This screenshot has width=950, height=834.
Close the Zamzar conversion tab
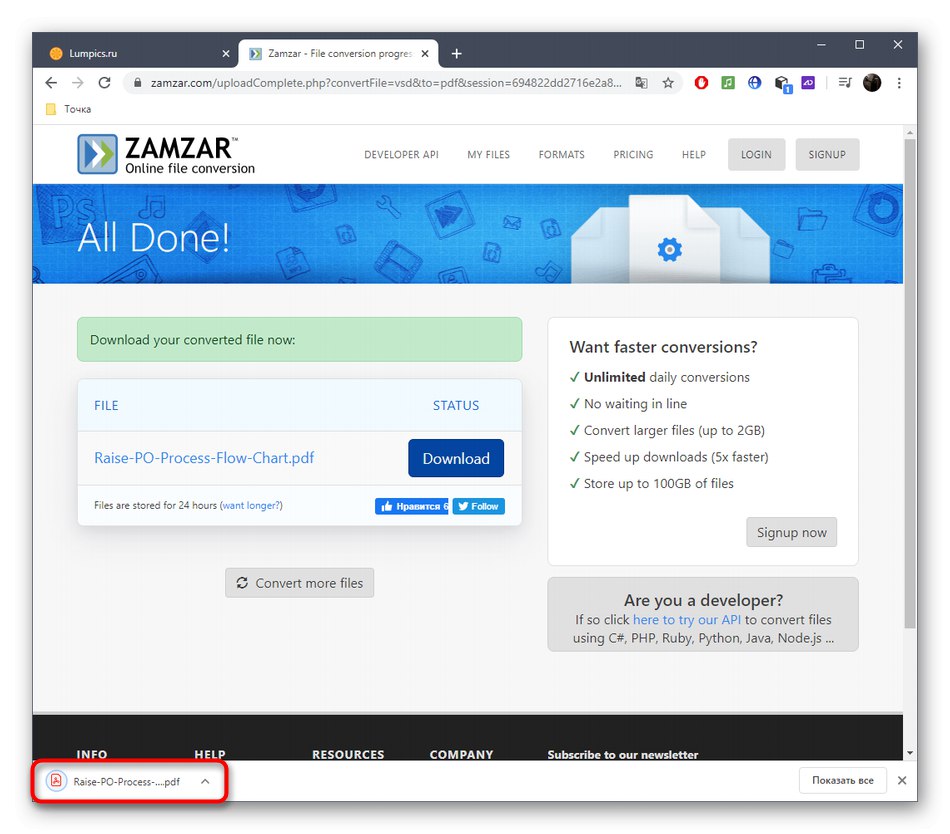425,54
